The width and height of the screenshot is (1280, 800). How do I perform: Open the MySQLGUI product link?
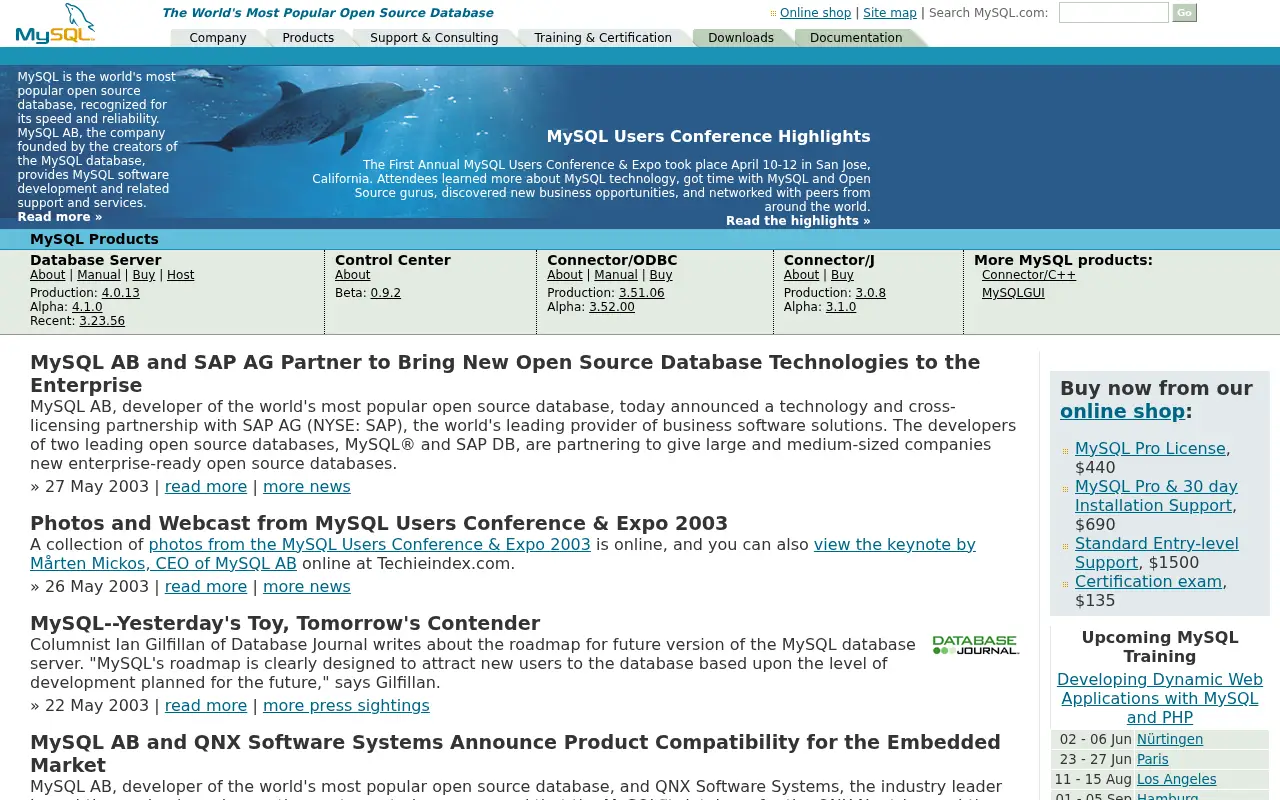point(1013,293)
